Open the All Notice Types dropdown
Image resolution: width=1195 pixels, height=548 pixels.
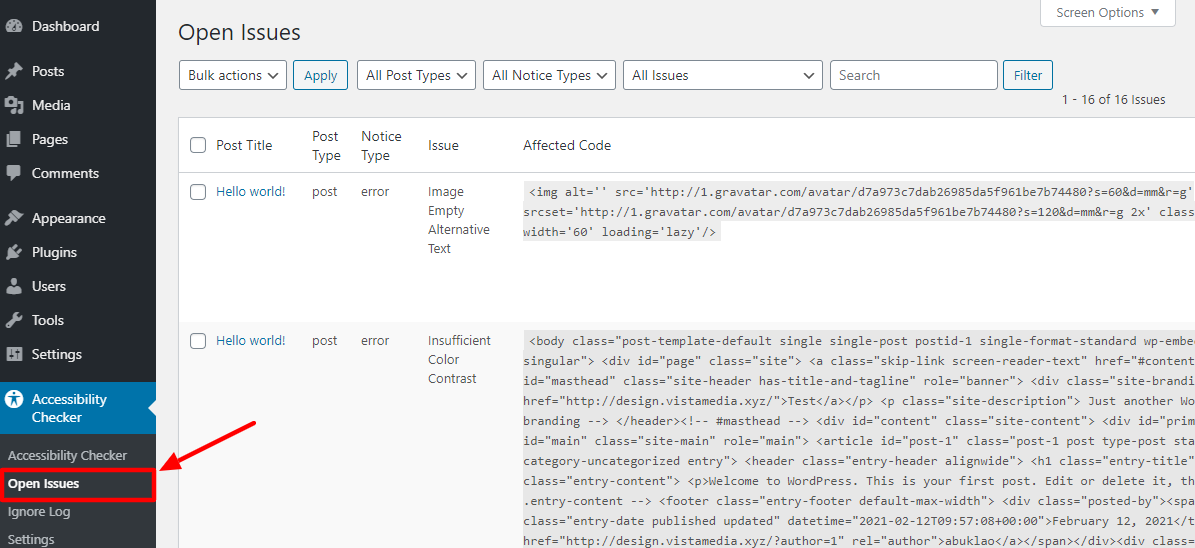tap(549, 75)
